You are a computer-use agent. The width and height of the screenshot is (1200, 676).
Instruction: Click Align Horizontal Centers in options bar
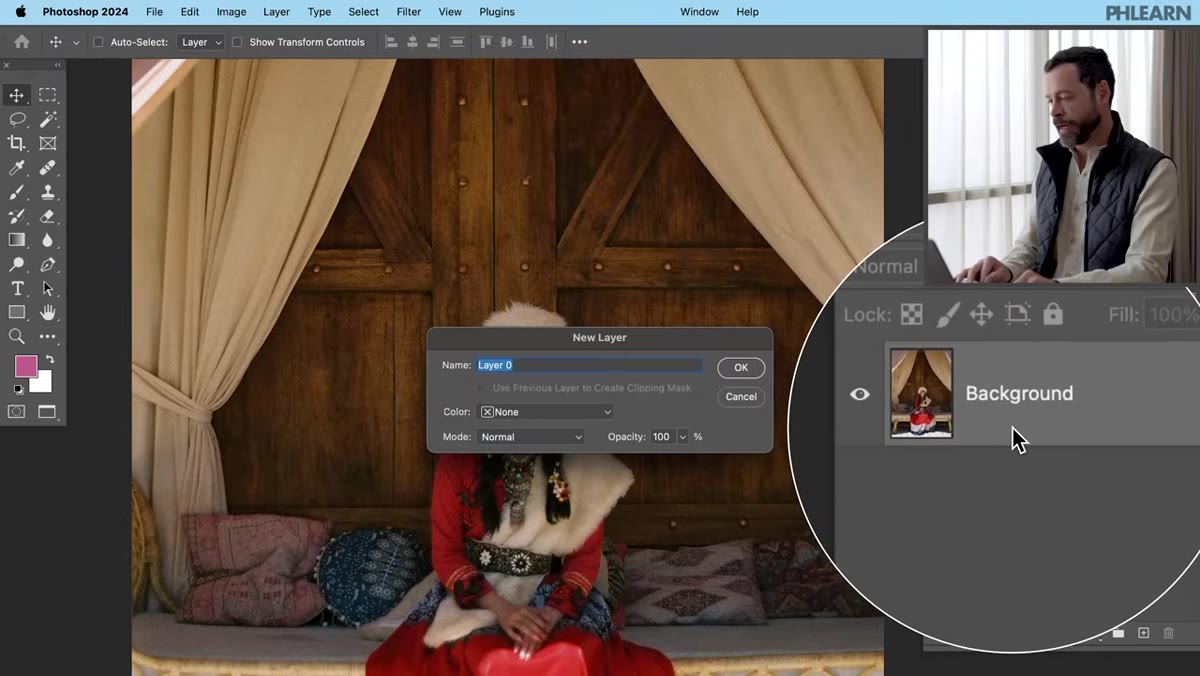coord(412,42)
